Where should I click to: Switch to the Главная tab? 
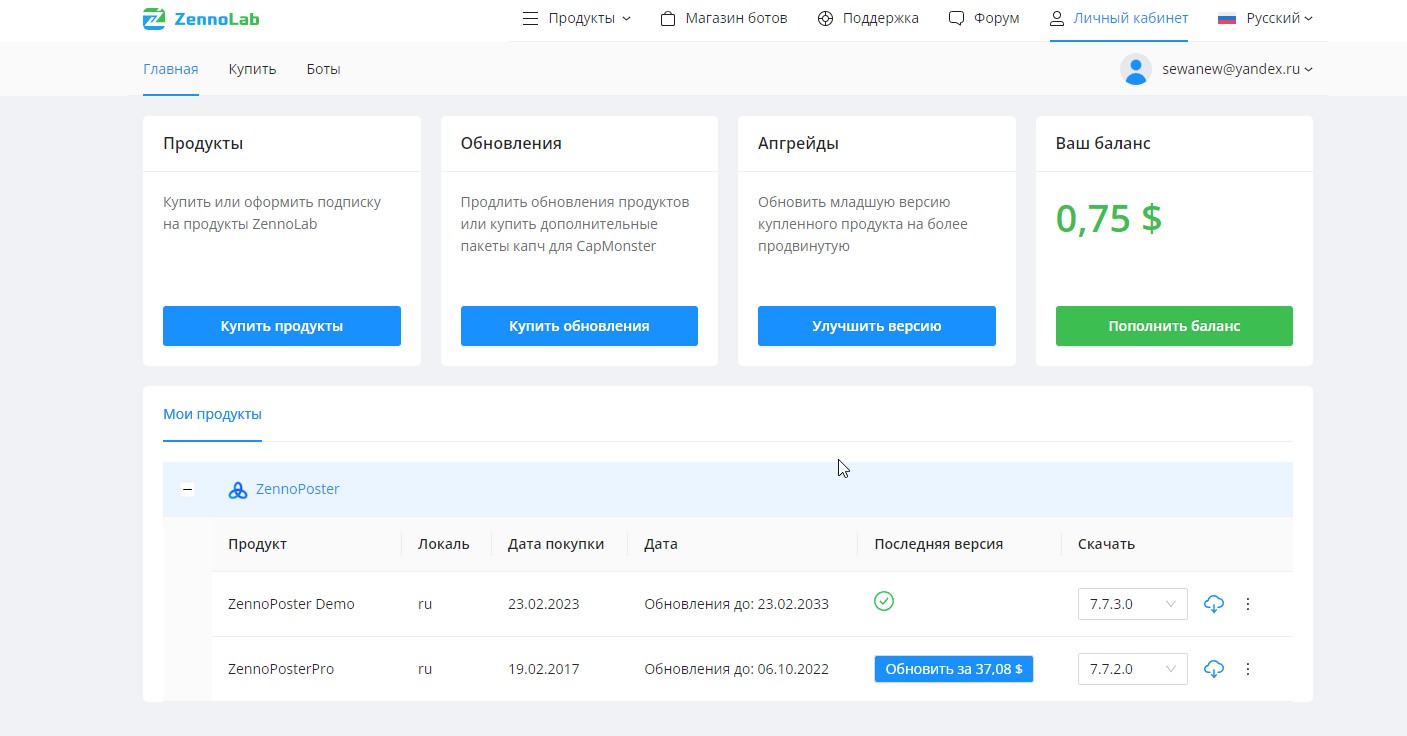[x=171, y=69]
